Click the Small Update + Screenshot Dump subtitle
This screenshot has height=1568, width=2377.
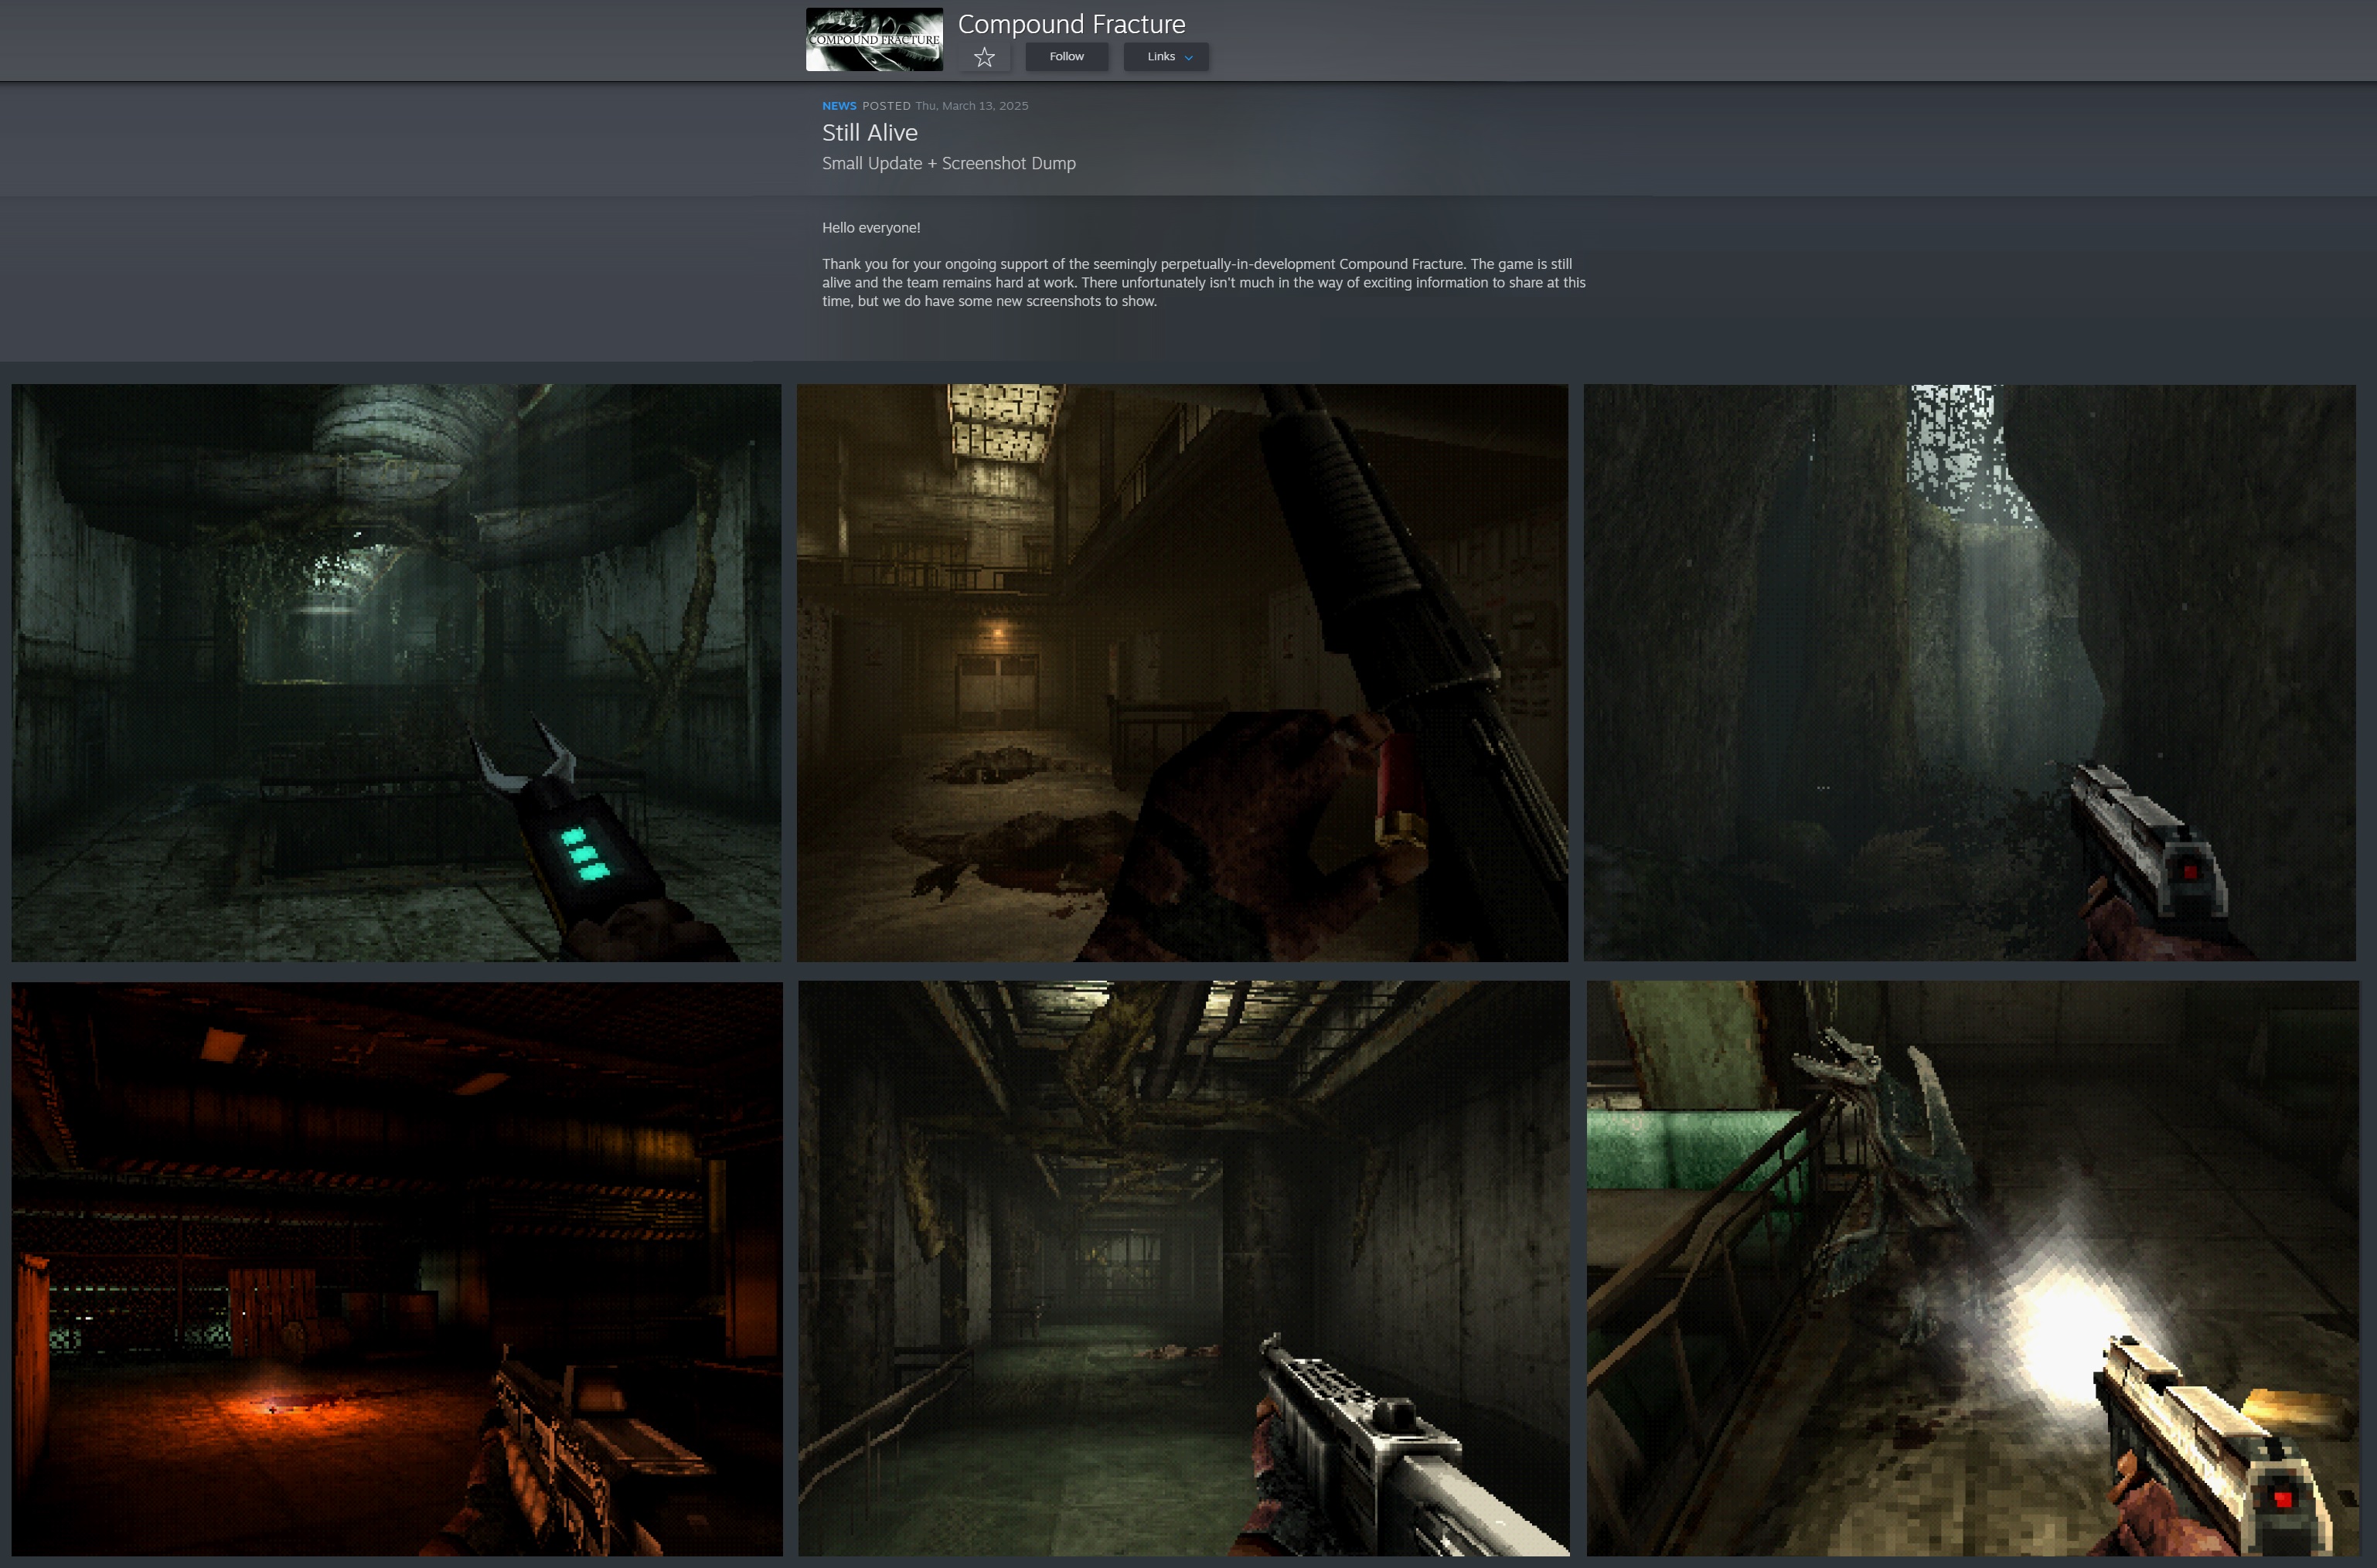pyautogui.click(x=948, y=163)
